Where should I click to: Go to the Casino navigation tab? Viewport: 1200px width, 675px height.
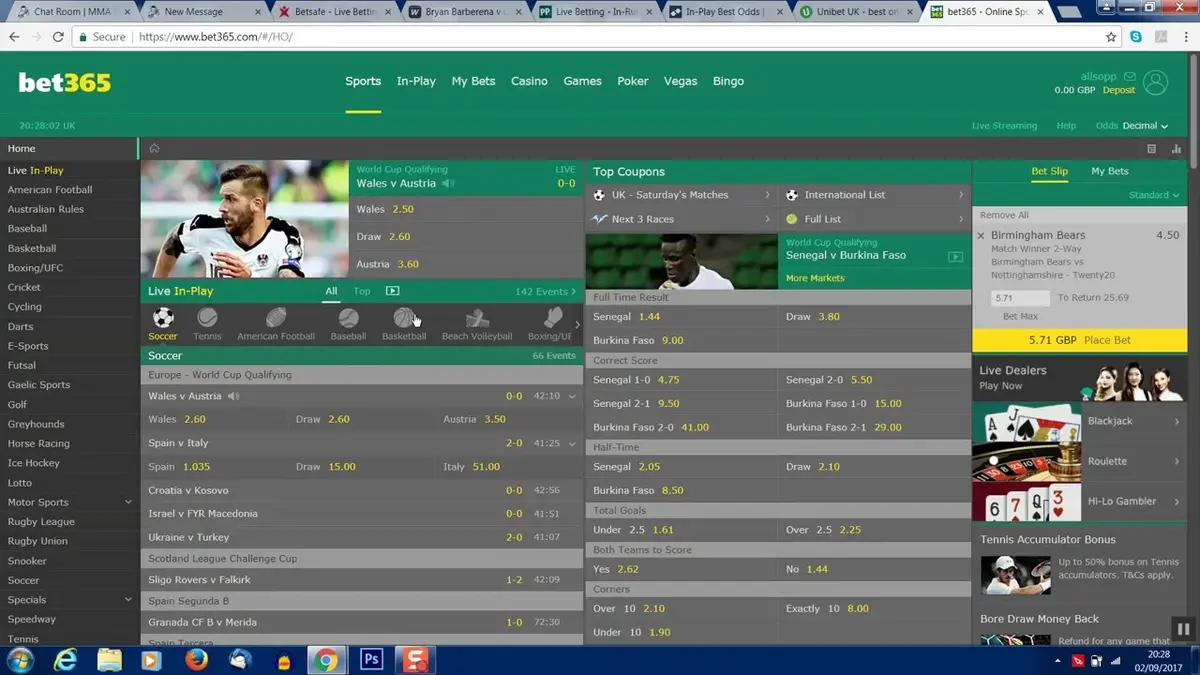click(x=529, y=81)
